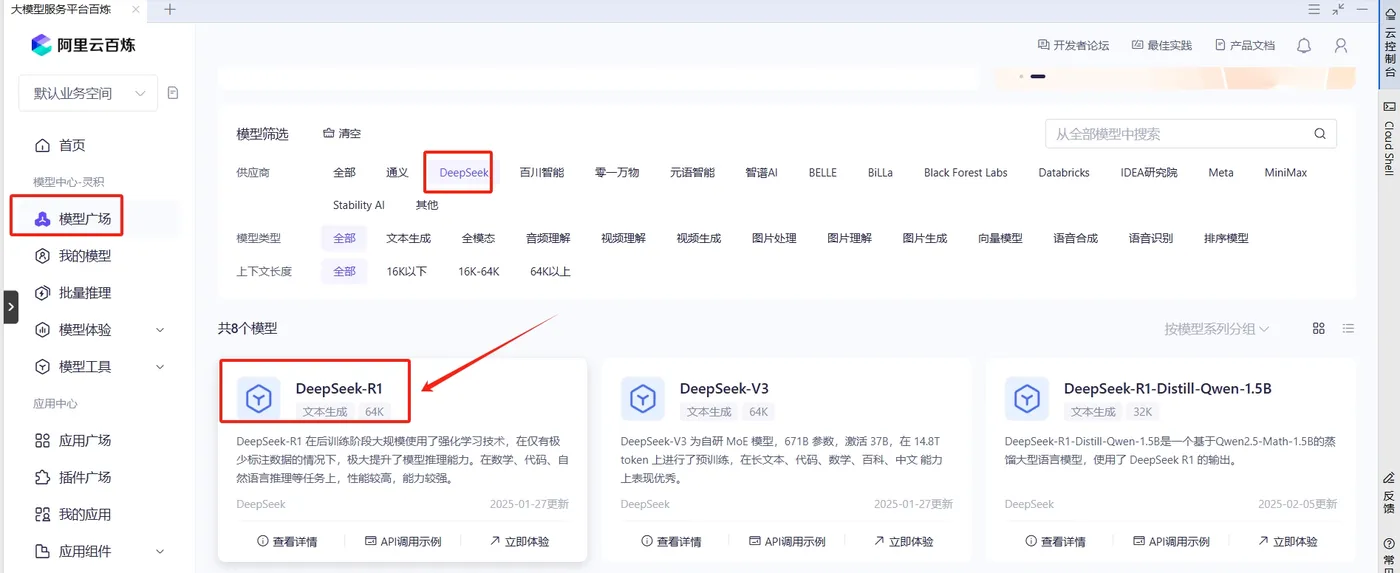
Task: Select 16K-64K context length filter
Action: point(479,271)
